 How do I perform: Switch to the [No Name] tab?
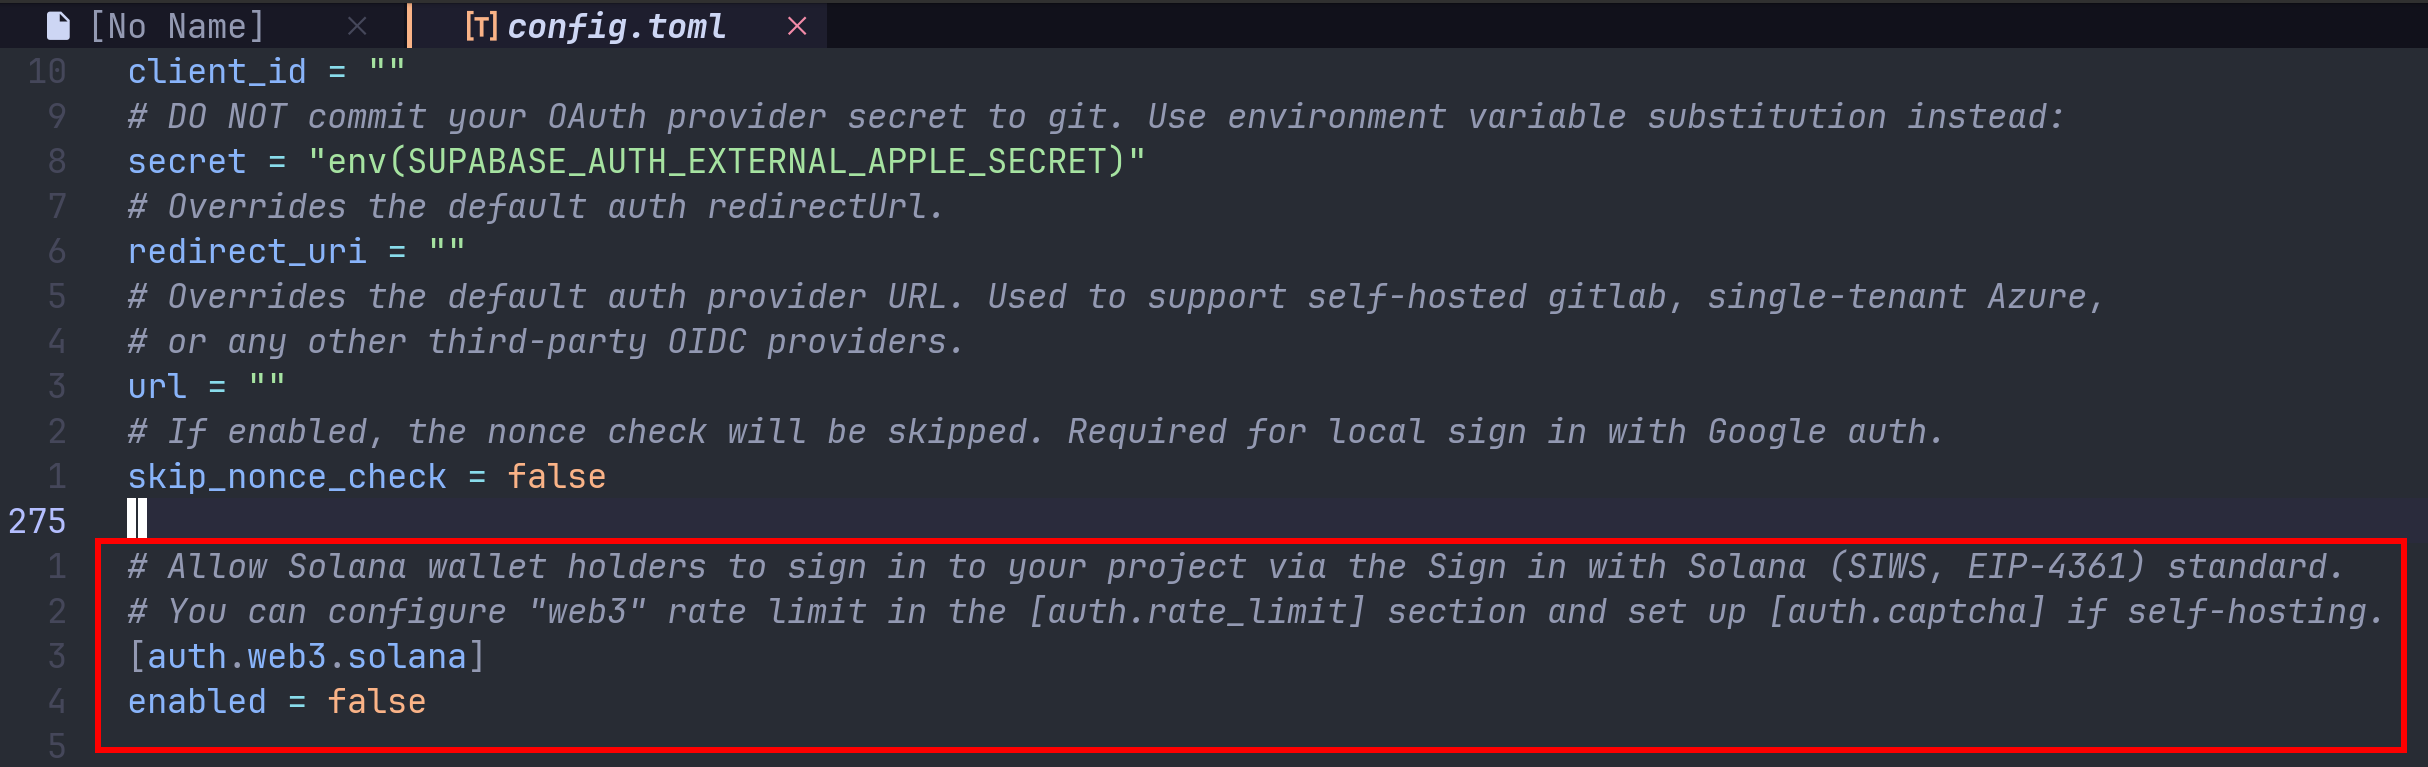pos(177,26)
